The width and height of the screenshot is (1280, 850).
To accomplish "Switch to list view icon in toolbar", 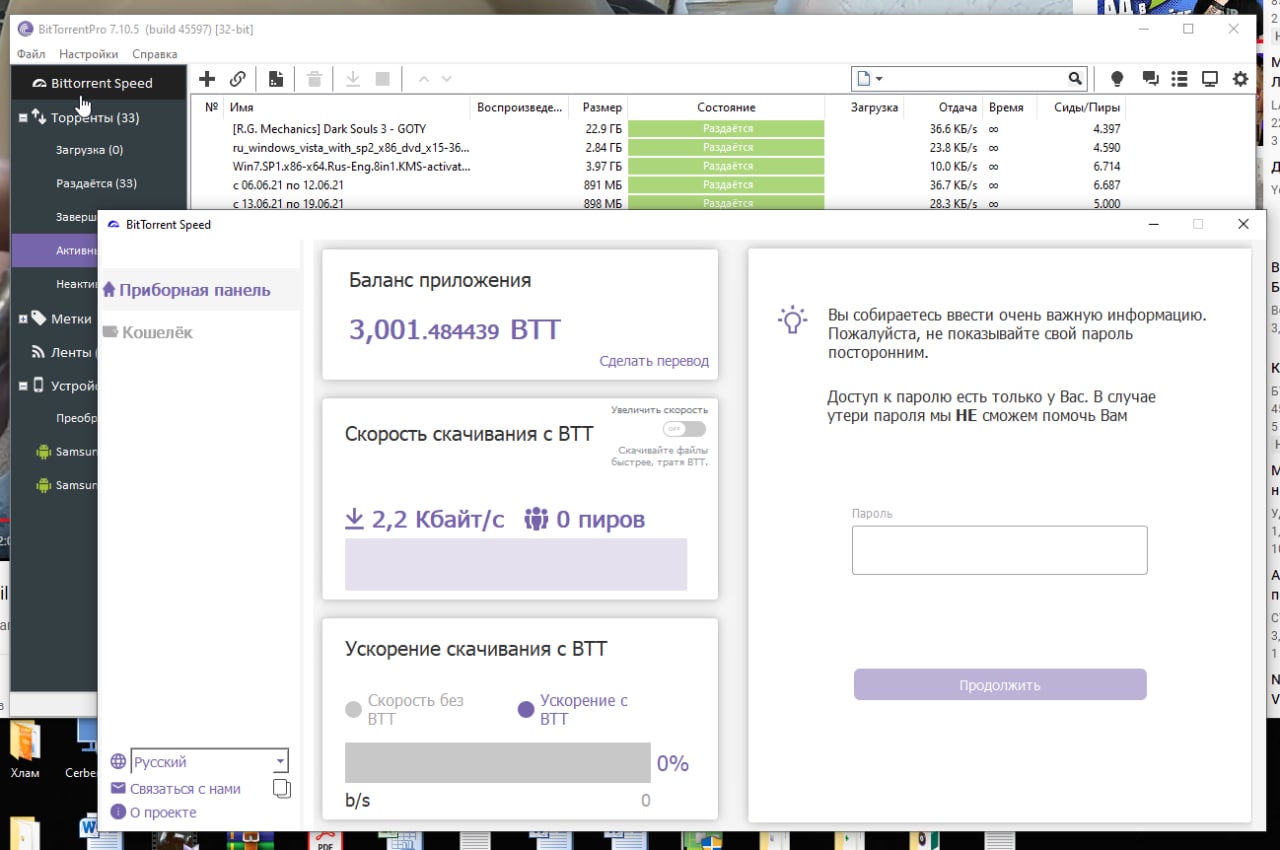I will pos(1179,79).
